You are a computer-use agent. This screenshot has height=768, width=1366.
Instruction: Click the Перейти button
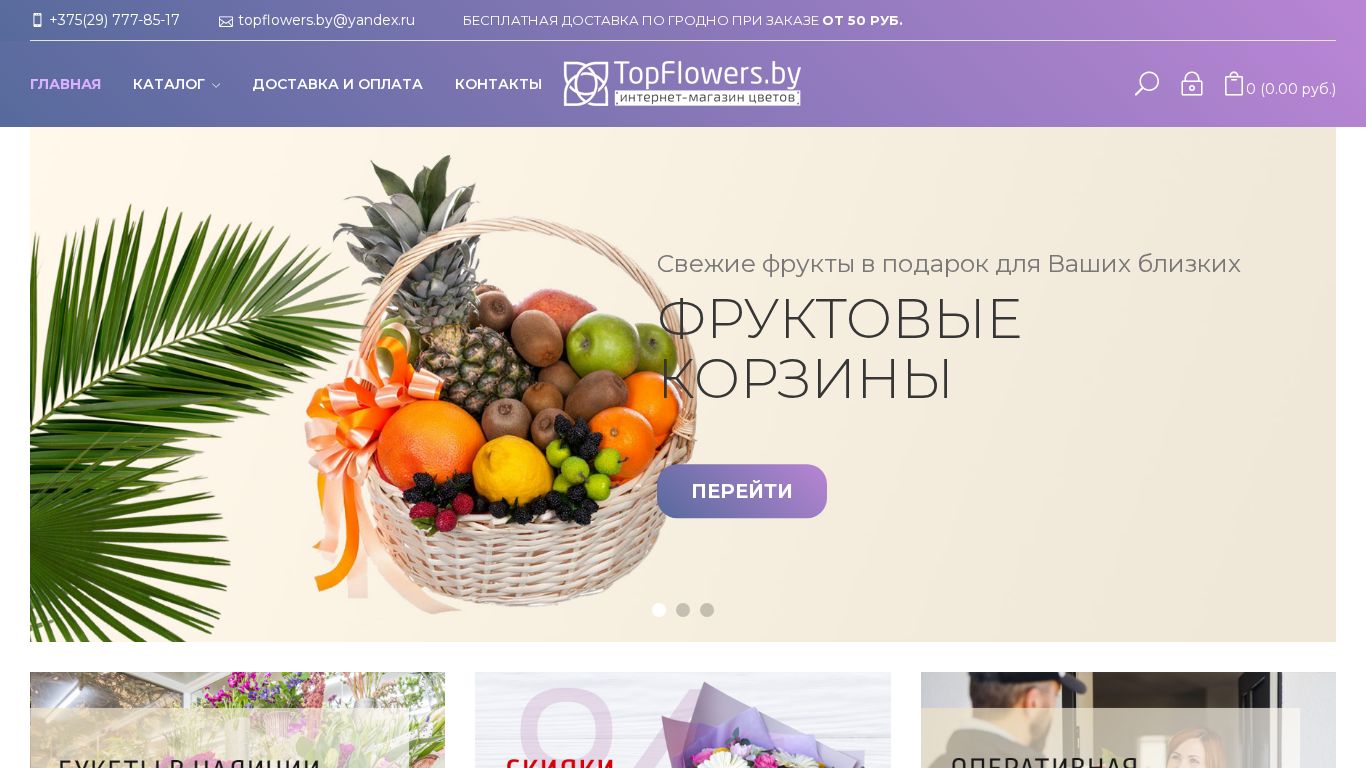coord(742,491)
